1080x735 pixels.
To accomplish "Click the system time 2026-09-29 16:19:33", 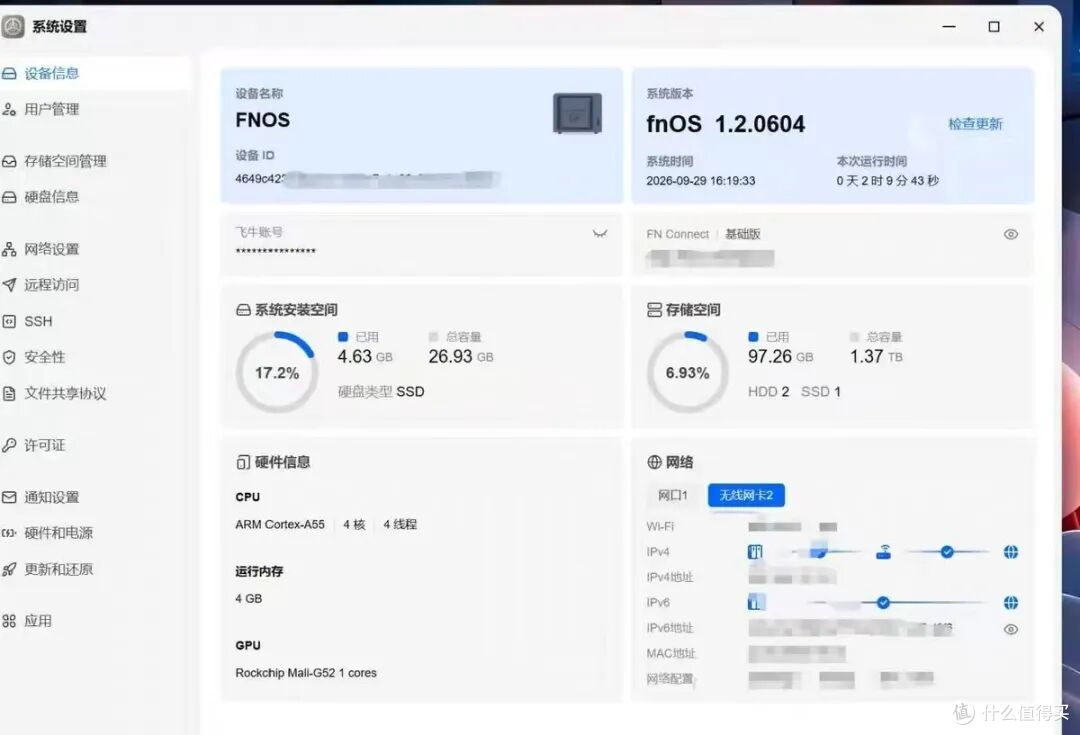I will tap(700, 180).
